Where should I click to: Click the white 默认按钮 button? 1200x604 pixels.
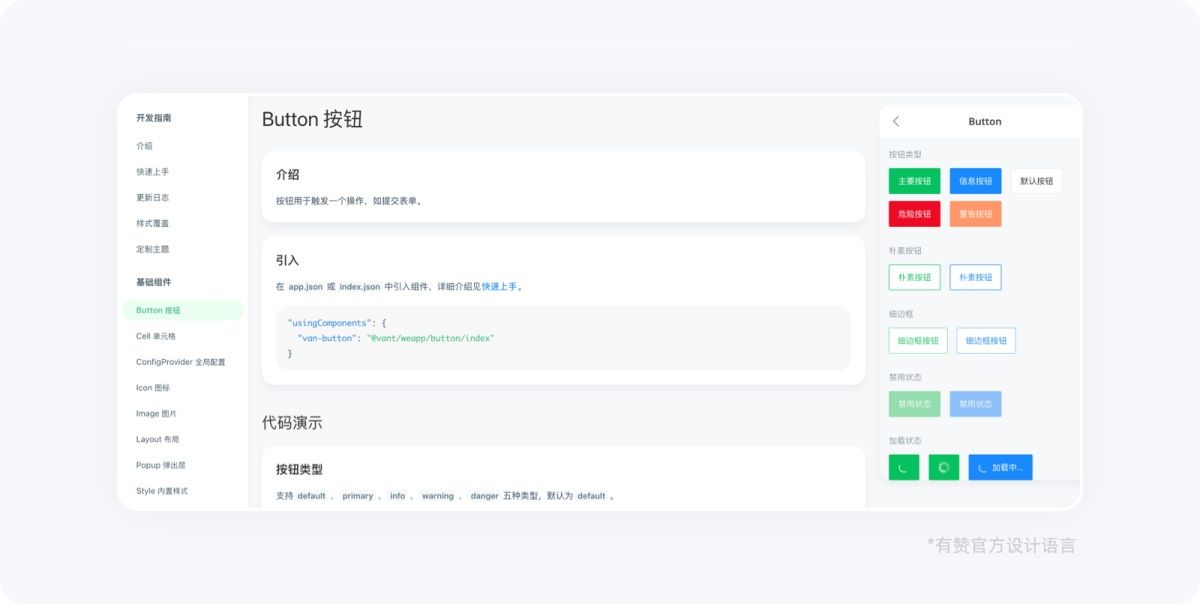tap(1036, 181)
